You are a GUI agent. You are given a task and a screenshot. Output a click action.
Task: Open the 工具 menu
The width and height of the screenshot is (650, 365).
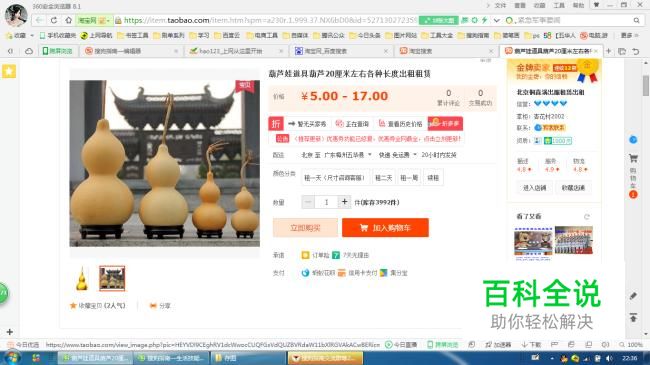[559, 5]
